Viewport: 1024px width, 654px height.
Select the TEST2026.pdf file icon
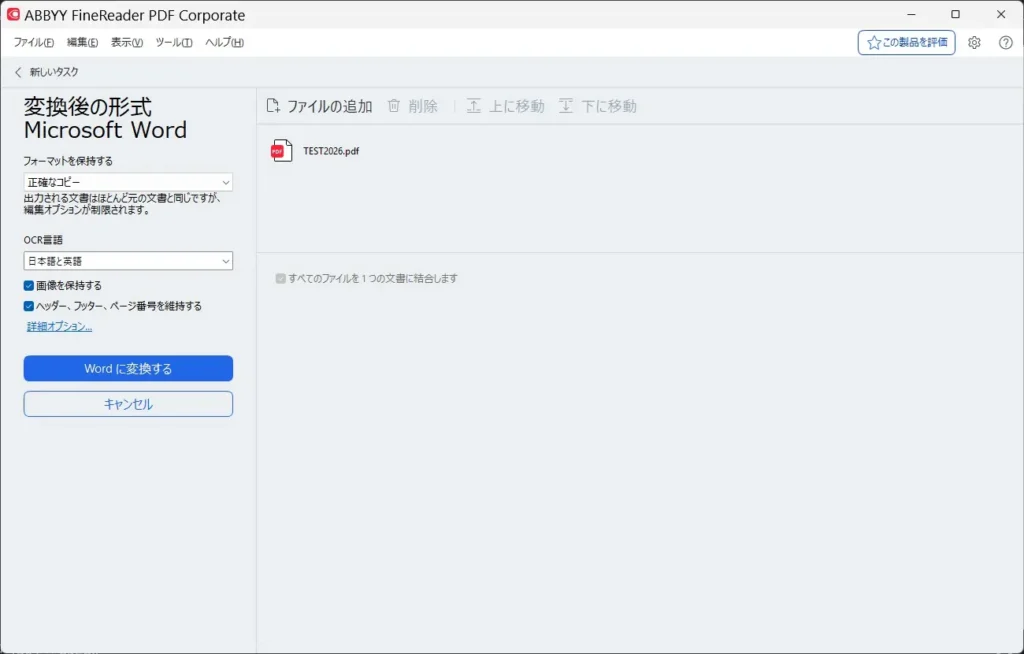point(281,151)
